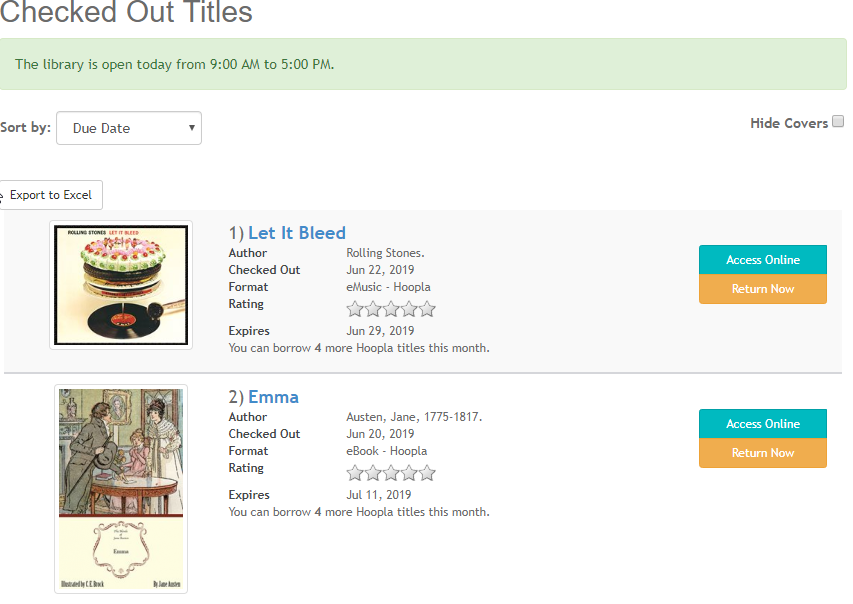Toggle the Hide Covers checkbox
853x604 pixels.
[x=838, y=121]
